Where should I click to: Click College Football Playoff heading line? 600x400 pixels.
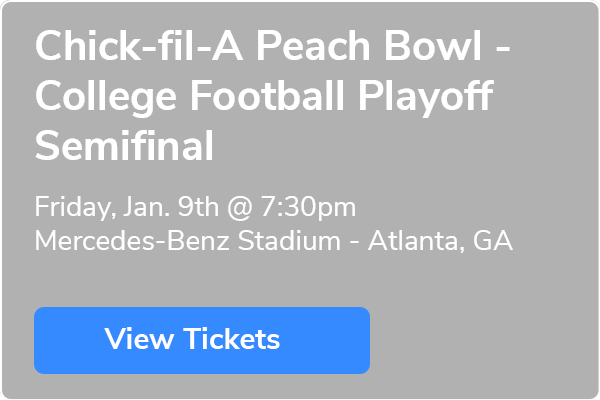pyautogui.click(x=265, y=99)
